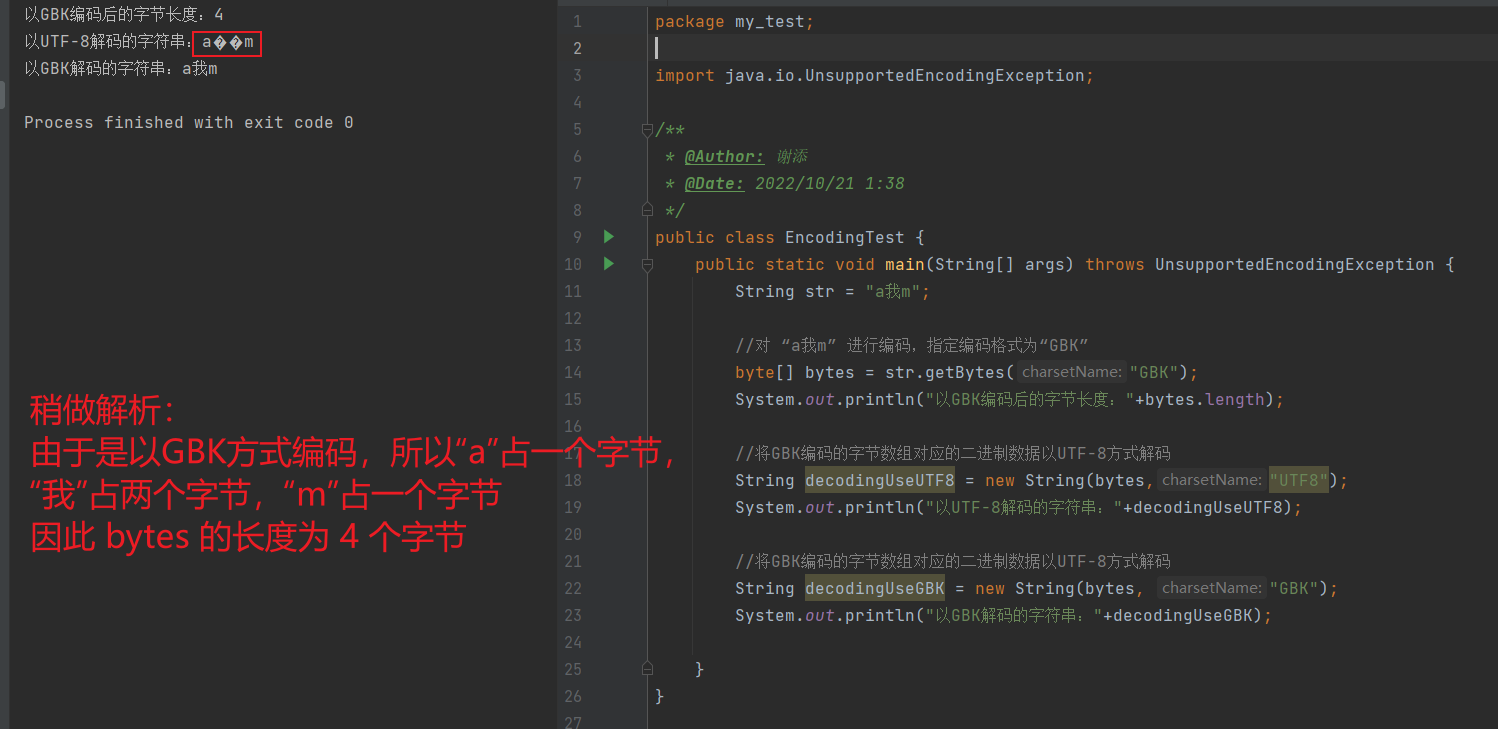The image size is (1498, 729).
Task: Click the println statement on line 19
Action: (1019, 507)
